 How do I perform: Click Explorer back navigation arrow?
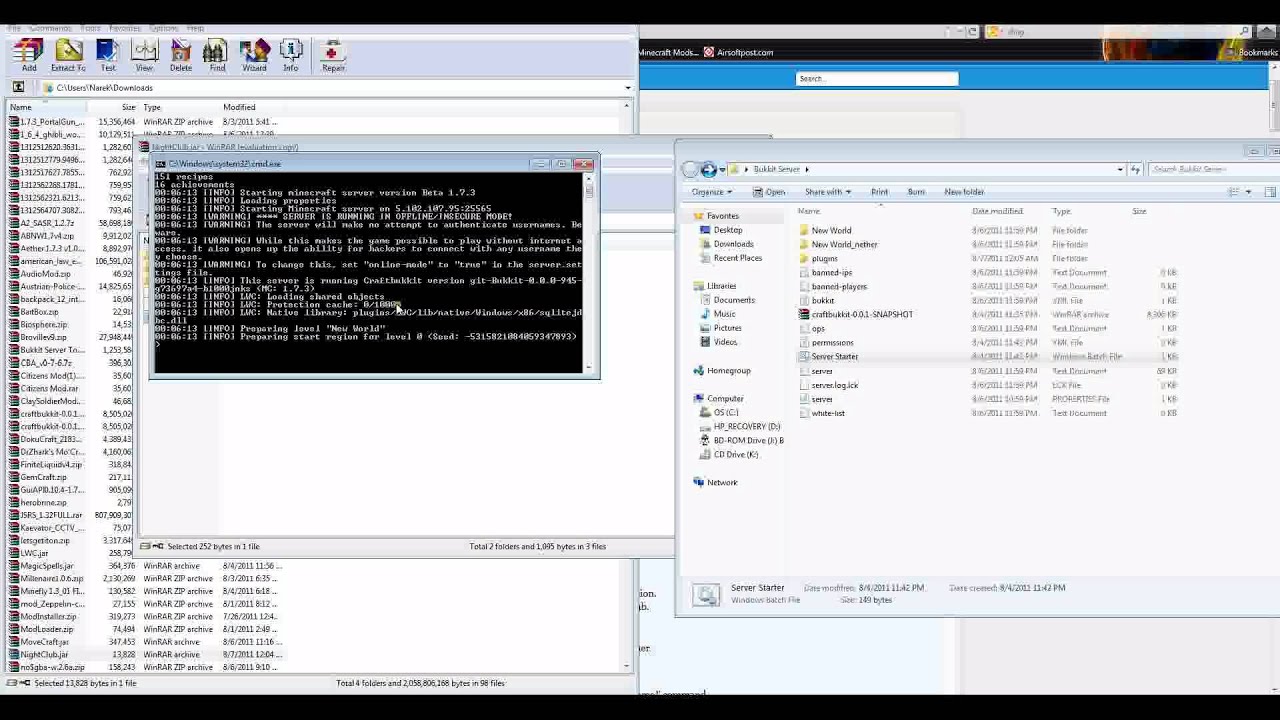coord(691,170)
